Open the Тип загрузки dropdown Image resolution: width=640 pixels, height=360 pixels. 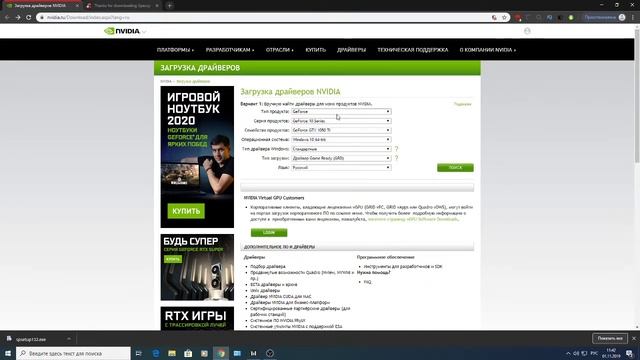[x=341, y=158]
